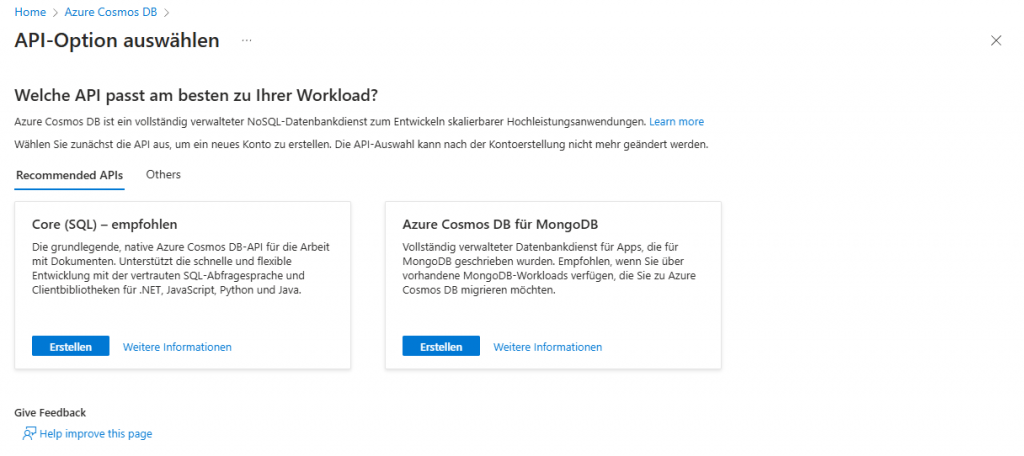The height and width of the screenshot is (456, 1024).
Task: Open the ellipsis more options menu
Action: [x=246, y=41]
